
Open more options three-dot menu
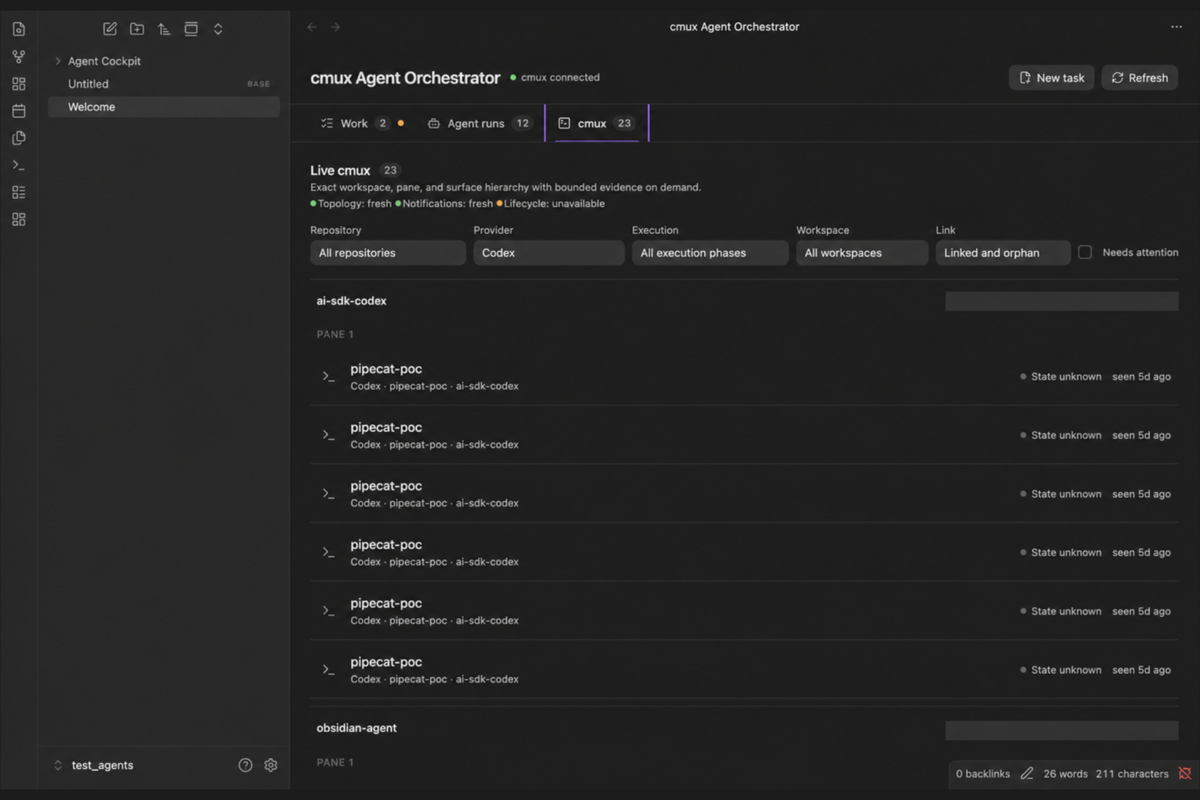tap(1176, 27)
